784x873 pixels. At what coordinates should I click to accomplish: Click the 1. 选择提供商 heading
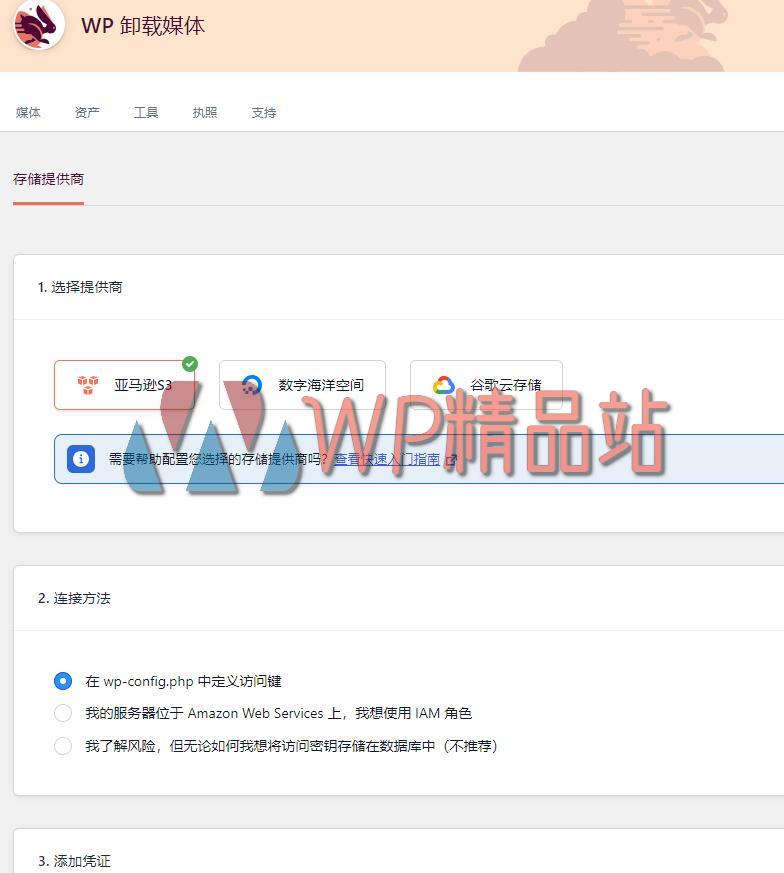[x=80, y=287]
